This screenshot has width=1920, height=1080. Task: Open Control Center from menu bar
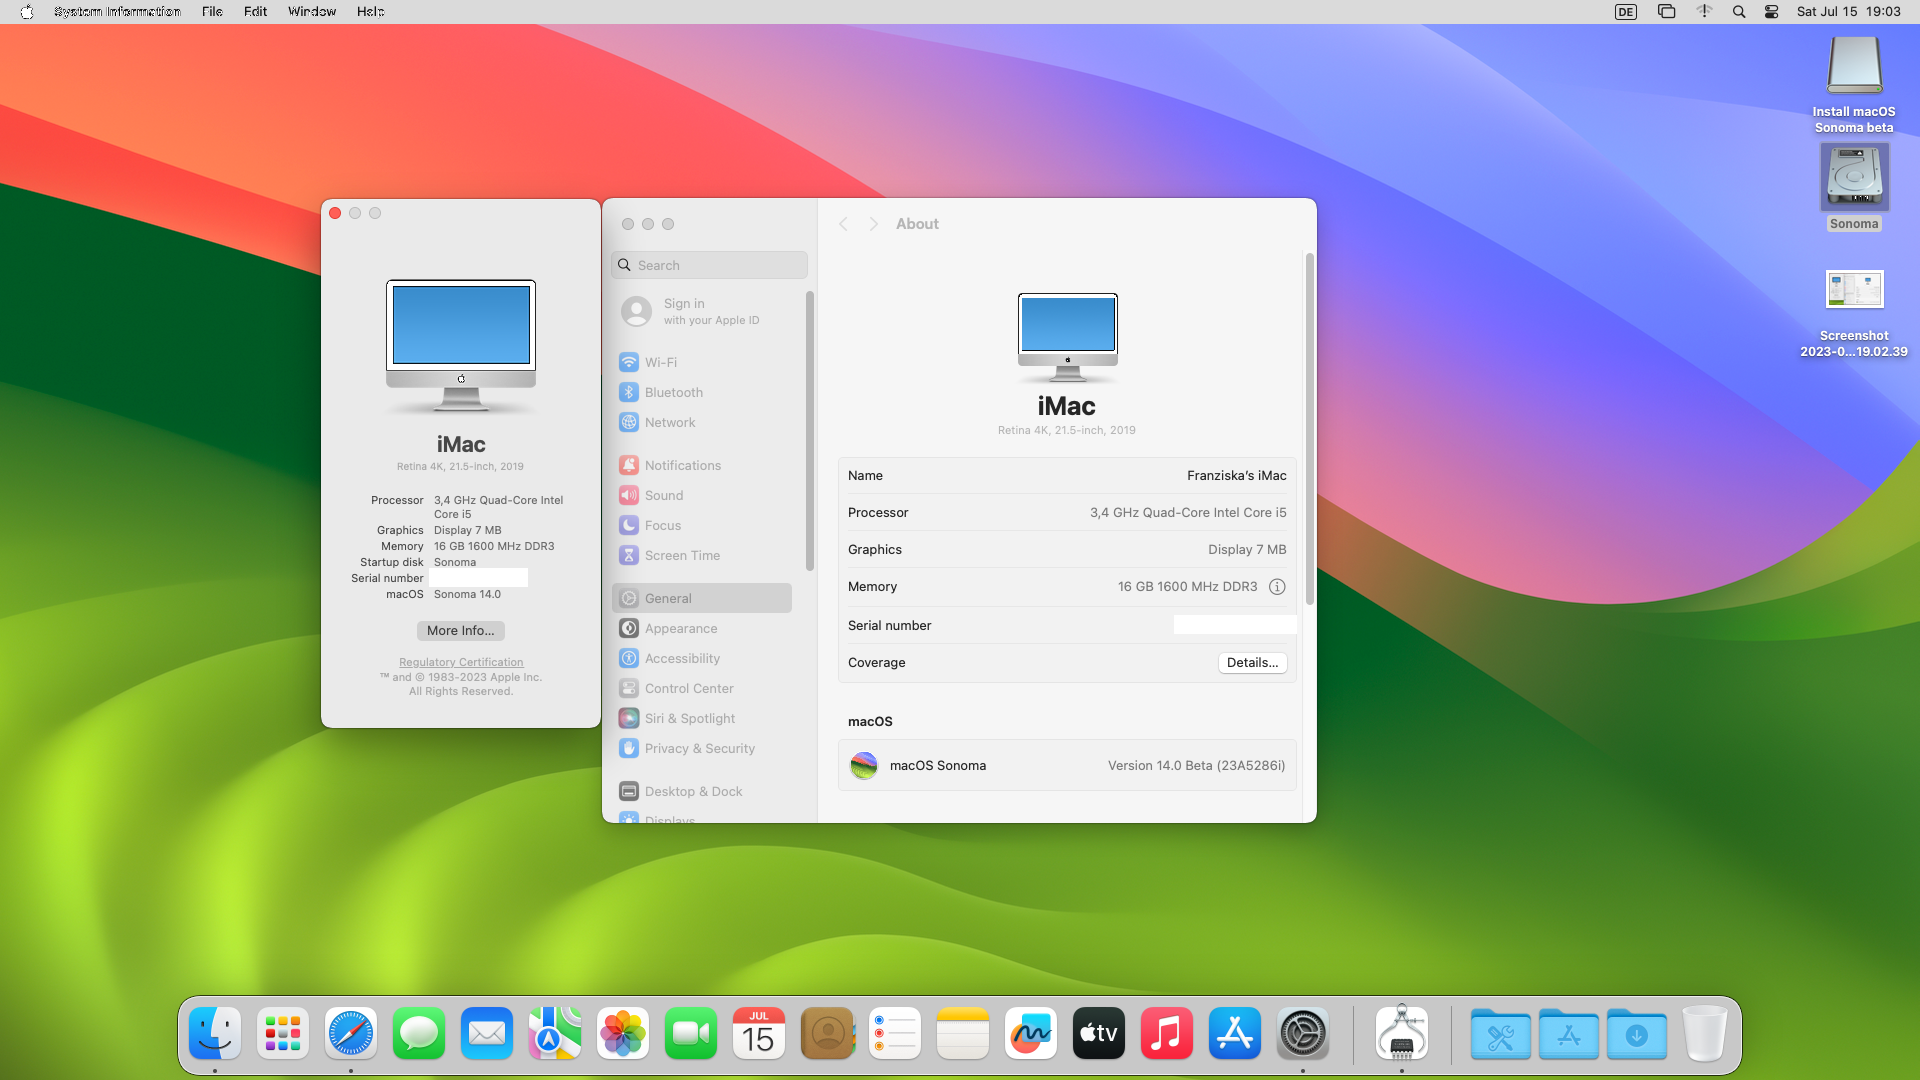[1771, 11]
